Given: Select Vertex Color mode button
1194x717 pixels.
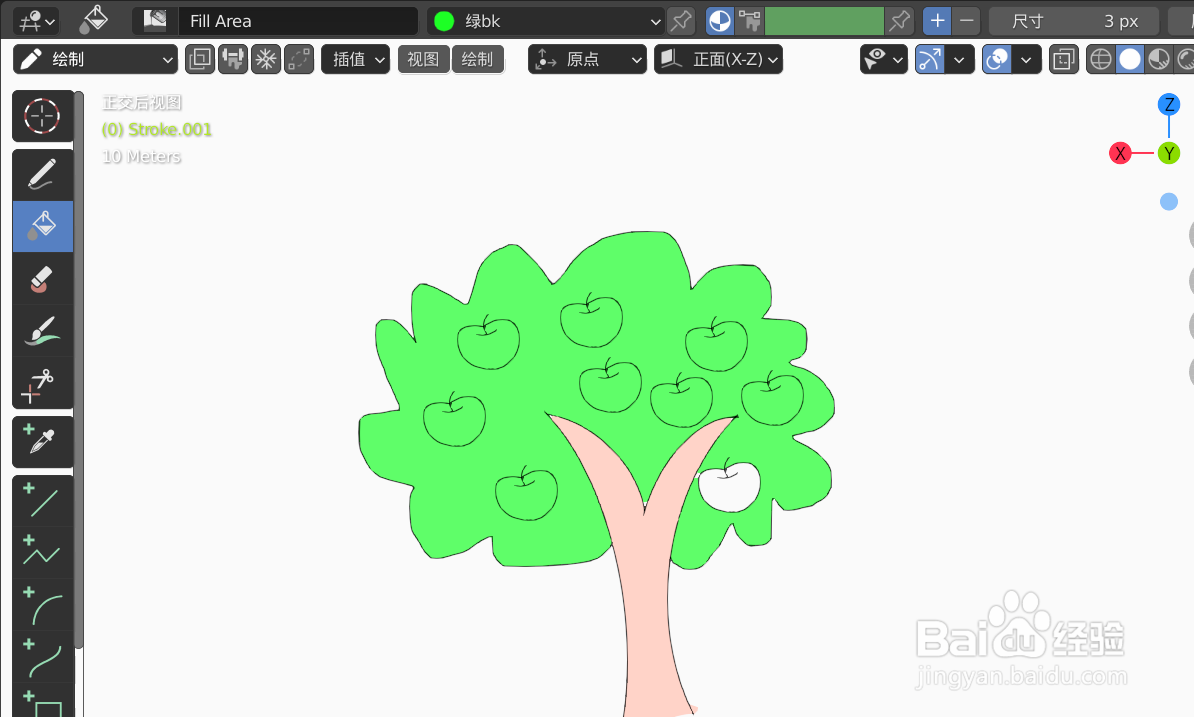Looking at the screenshot, I should click(749, 21).
